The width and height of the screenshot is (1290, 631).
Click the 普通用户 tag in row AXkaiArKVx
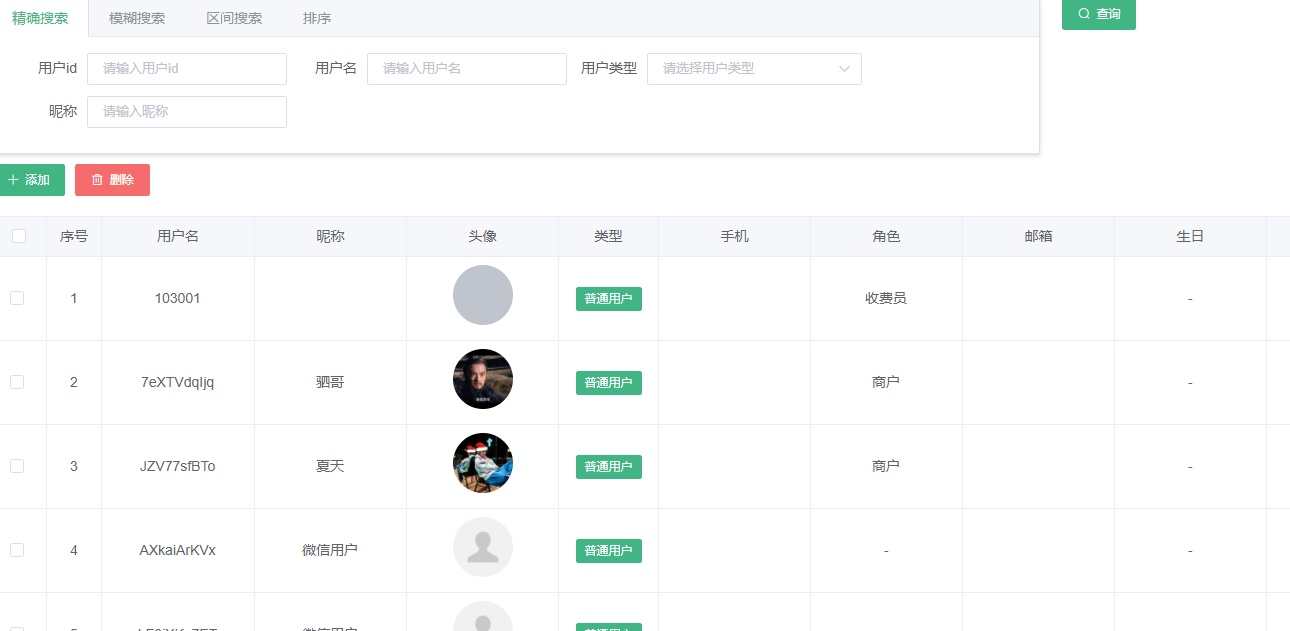click(609, 551)
